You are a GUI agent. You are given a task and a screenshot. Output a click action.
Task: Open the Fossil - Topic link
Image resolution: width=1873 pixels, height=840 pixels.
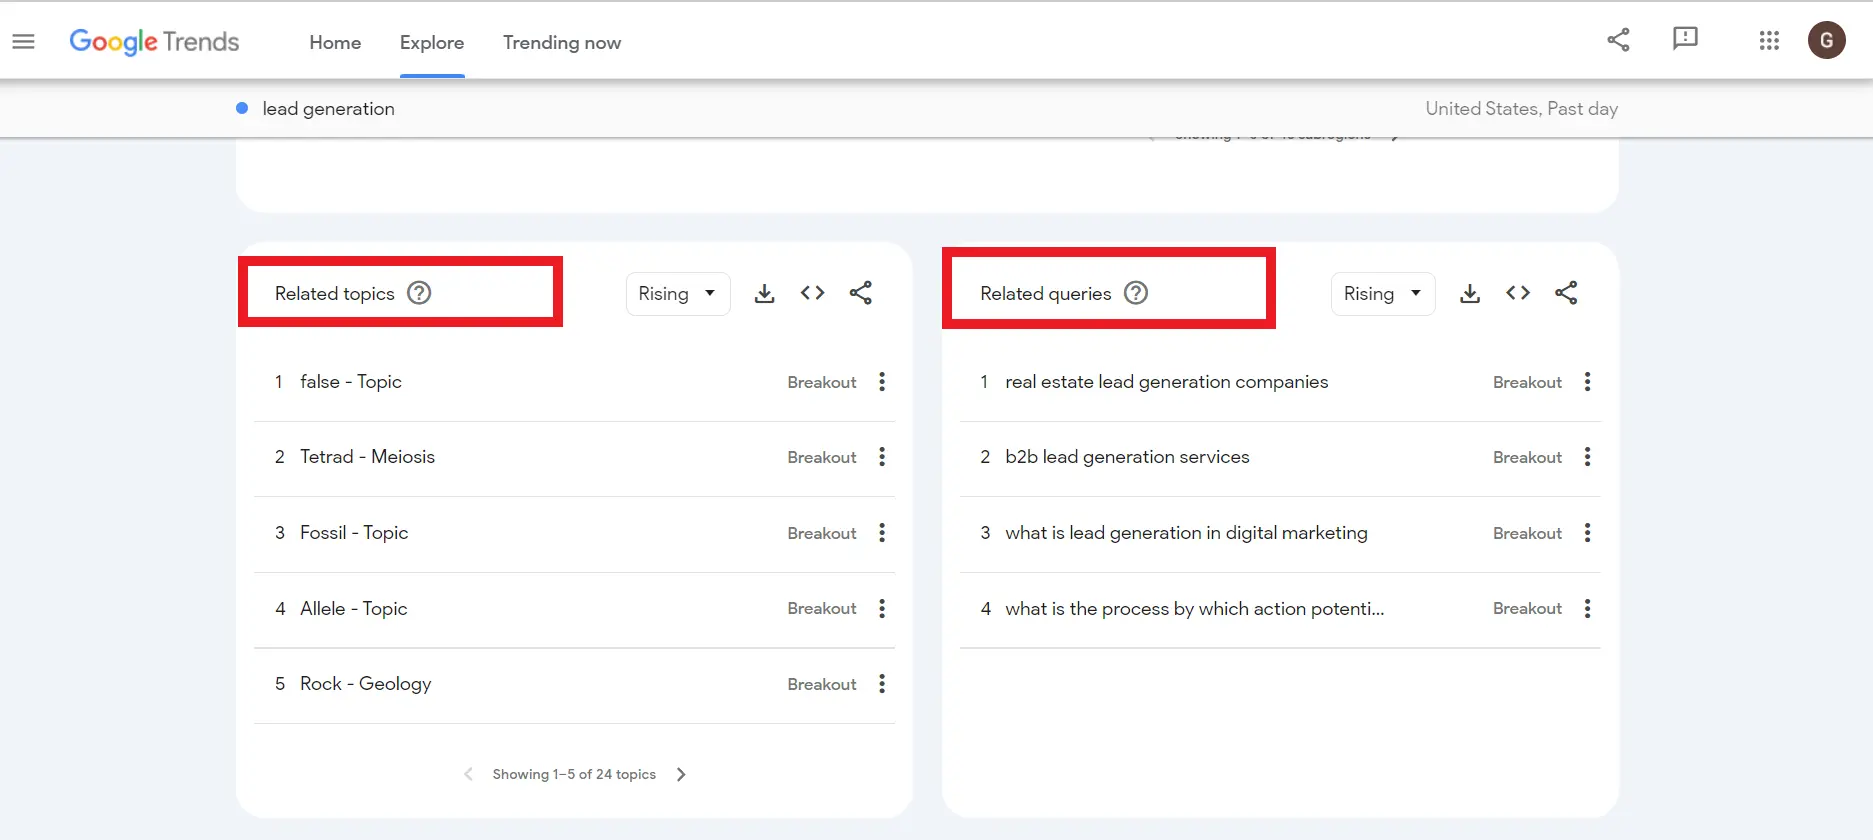(x=354, y=533)
